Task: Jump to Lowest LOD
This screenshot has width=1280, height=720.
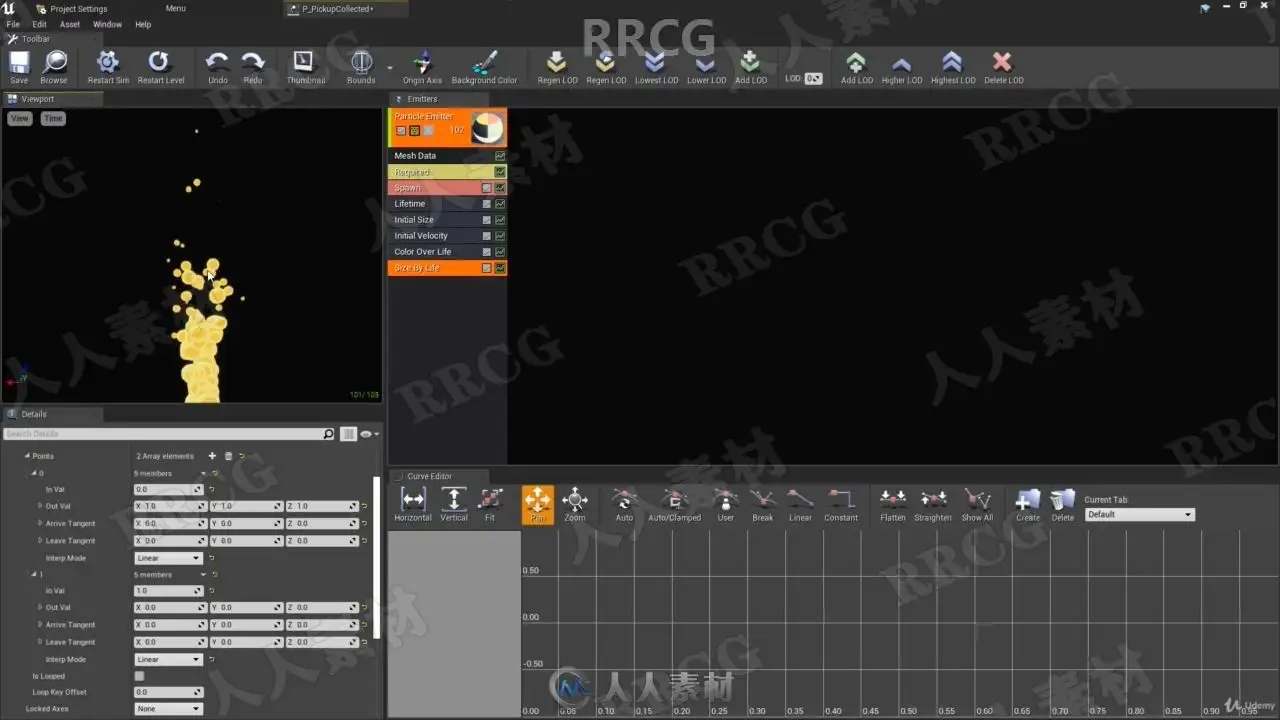Action: click(x=656, y=67)
